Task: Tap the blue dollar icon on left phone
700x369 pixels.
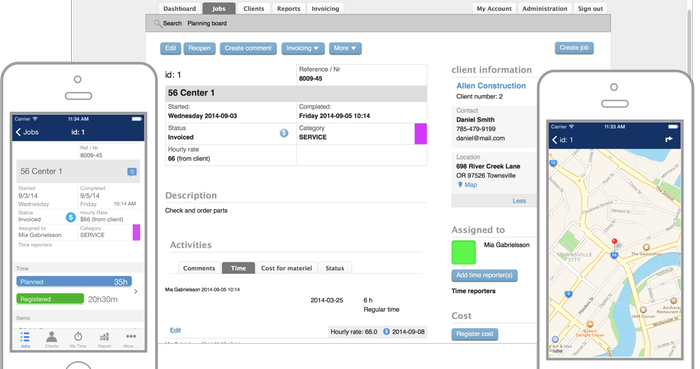Action: [x=71, y=217]
